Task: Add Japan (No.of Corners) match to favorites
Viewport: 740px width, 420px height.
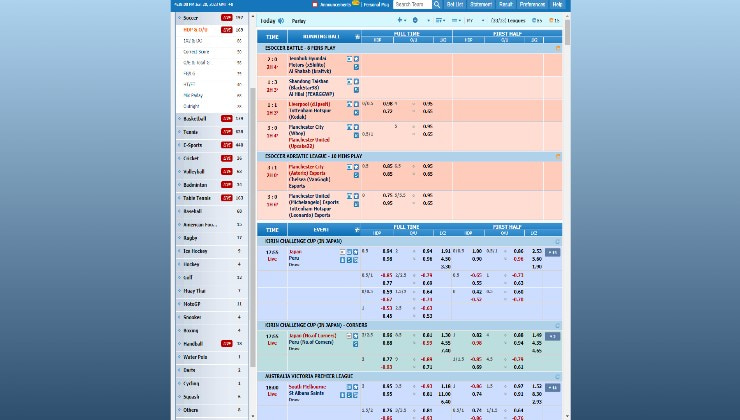Action: coord(356,336)
